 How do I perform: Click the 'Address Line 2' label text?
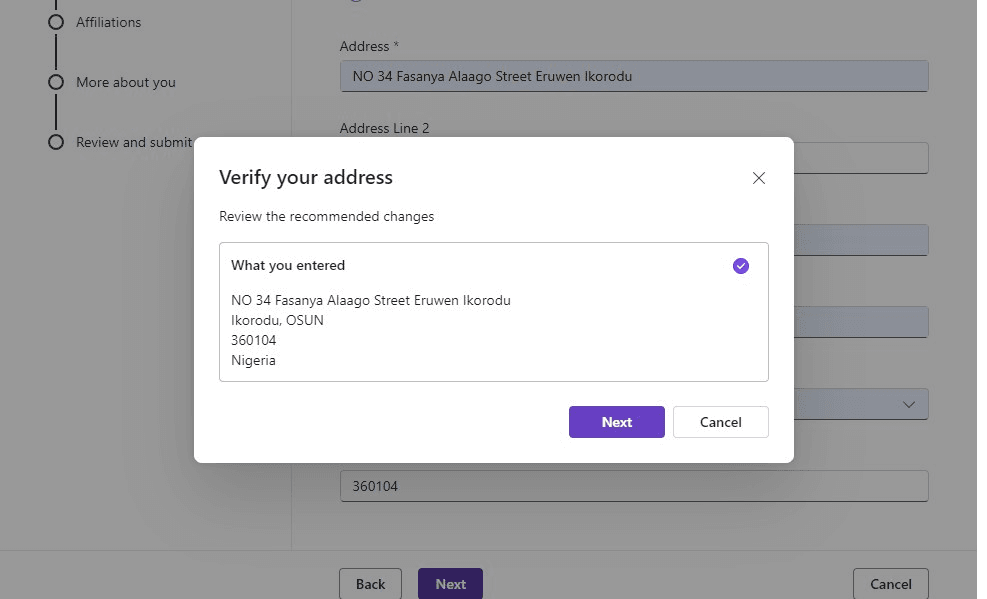tap(384, 128)
